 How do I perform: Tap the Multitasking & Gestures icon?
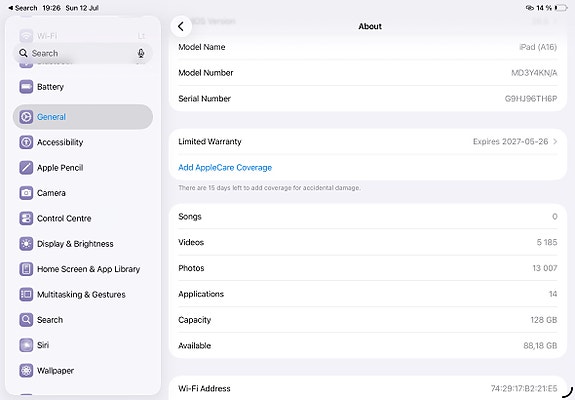coord(26,294)
